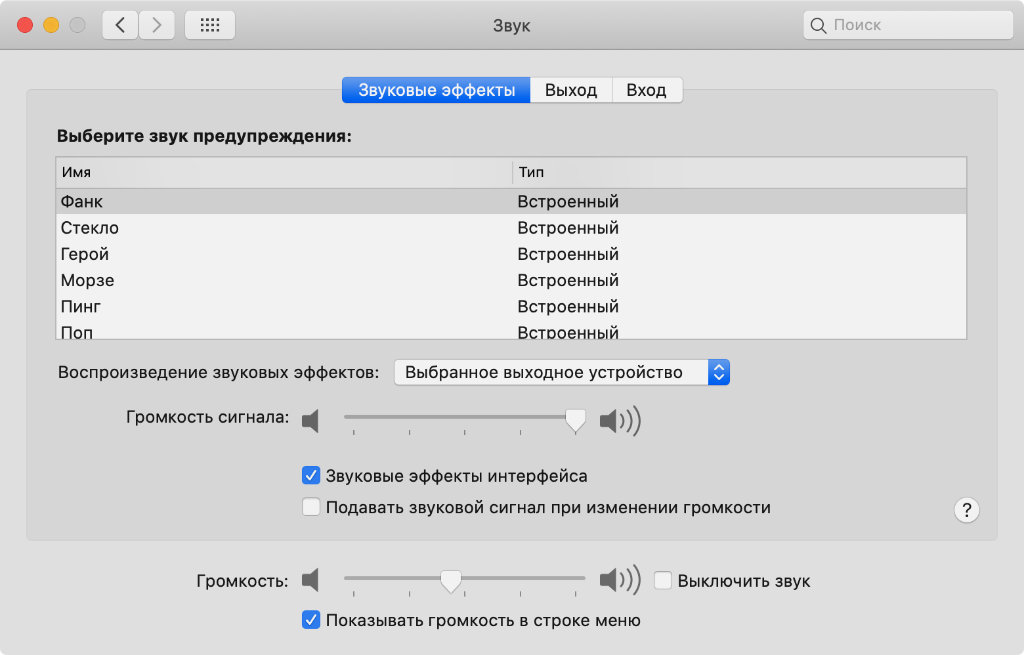Check the Выключить звук box

[x=663, y=580]
